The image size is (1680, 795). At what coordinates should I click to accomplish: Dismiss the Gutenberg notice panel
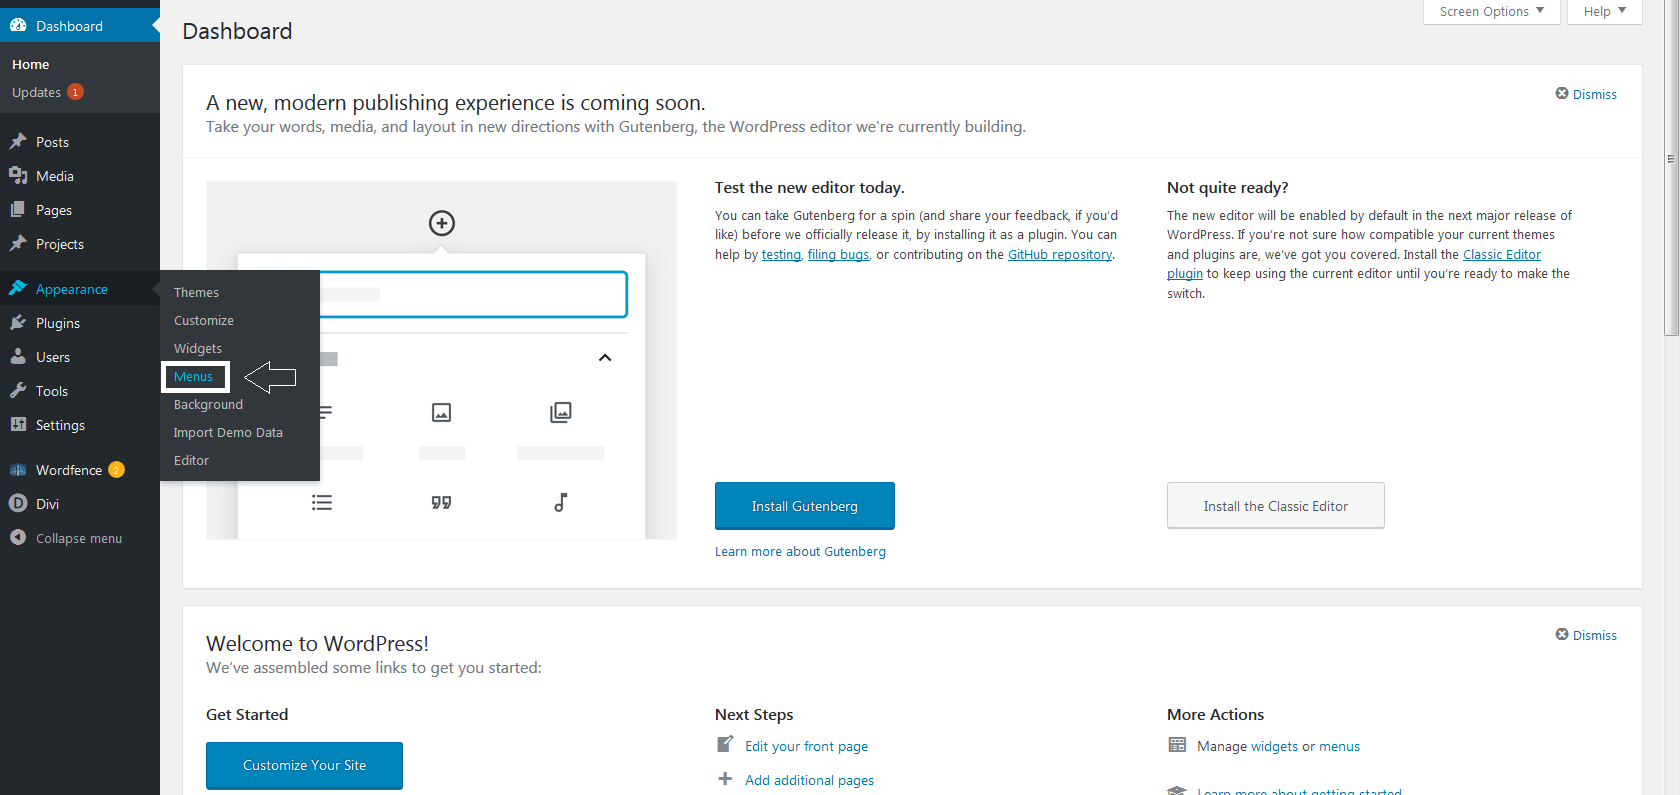point(1586,94)
